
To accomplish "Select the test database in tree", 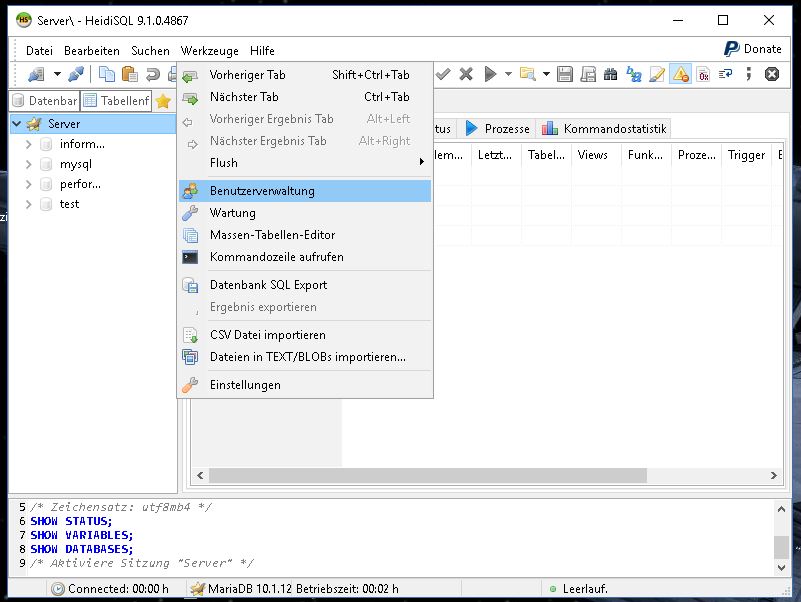I will click(x=69, y=204).
